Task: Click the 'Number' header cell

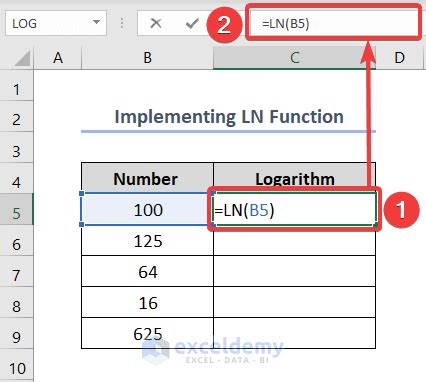Action: point(147,178)
